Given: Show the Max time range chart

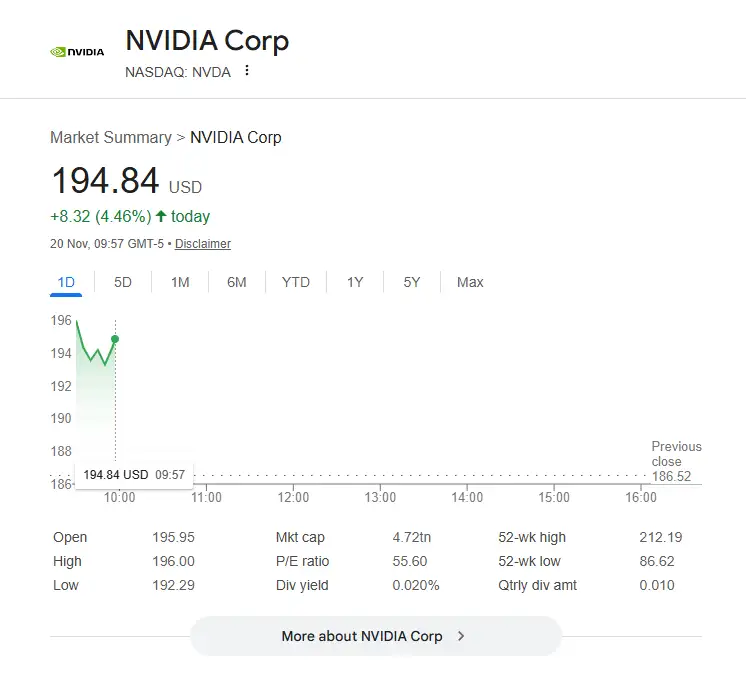Looking at the screenshot, I should 470,282.
